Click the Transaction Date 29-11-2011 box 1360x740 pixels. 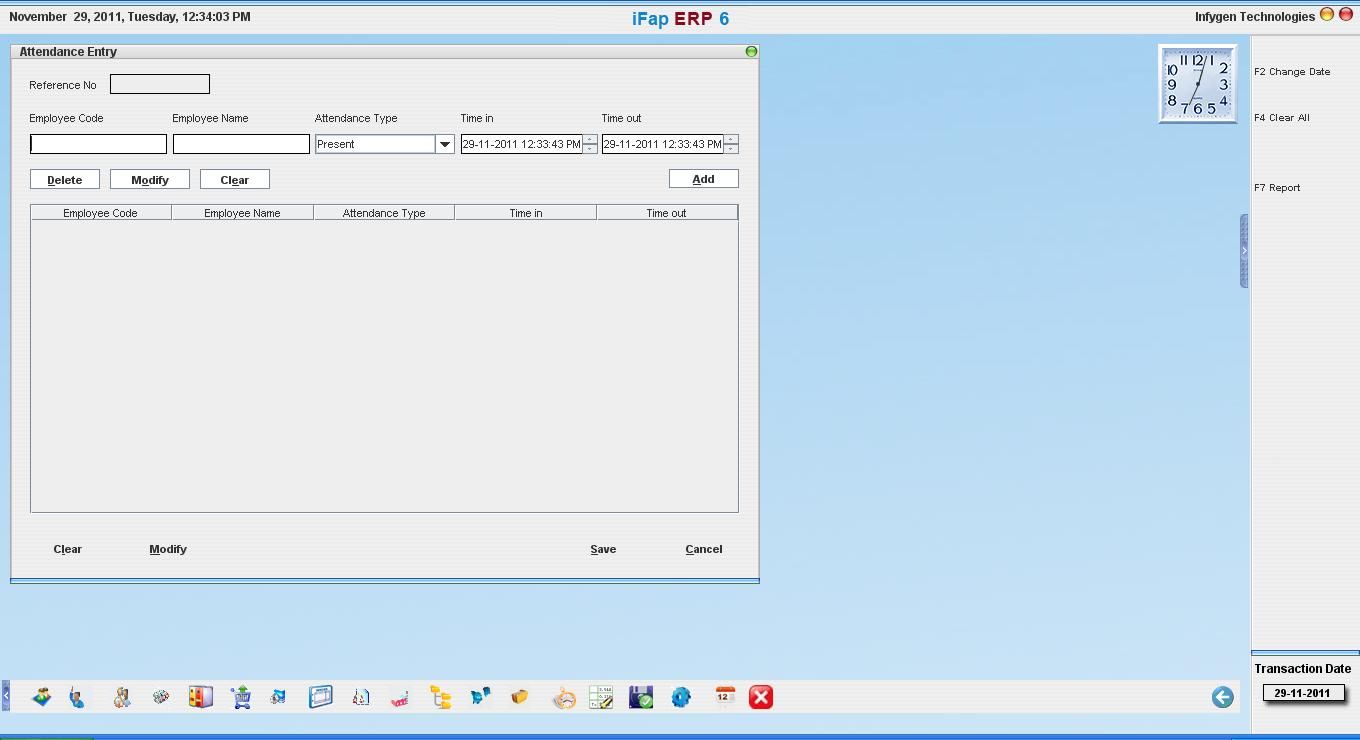[1302, 693]
